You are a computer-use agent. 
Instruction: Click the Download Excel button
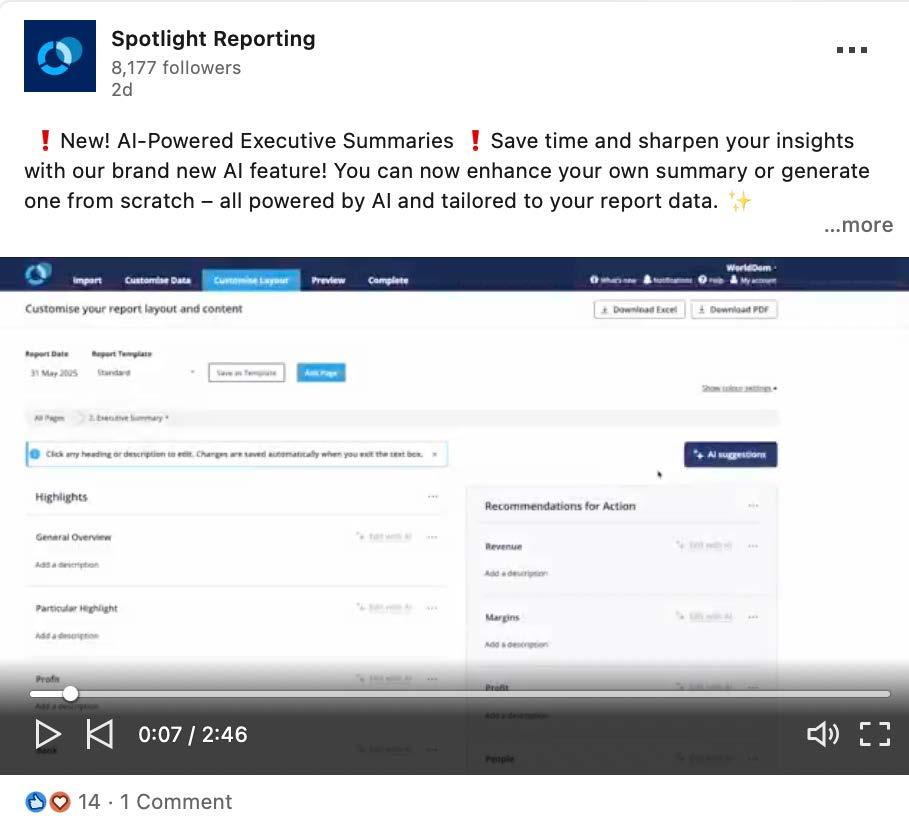click(x=639, y=310)
